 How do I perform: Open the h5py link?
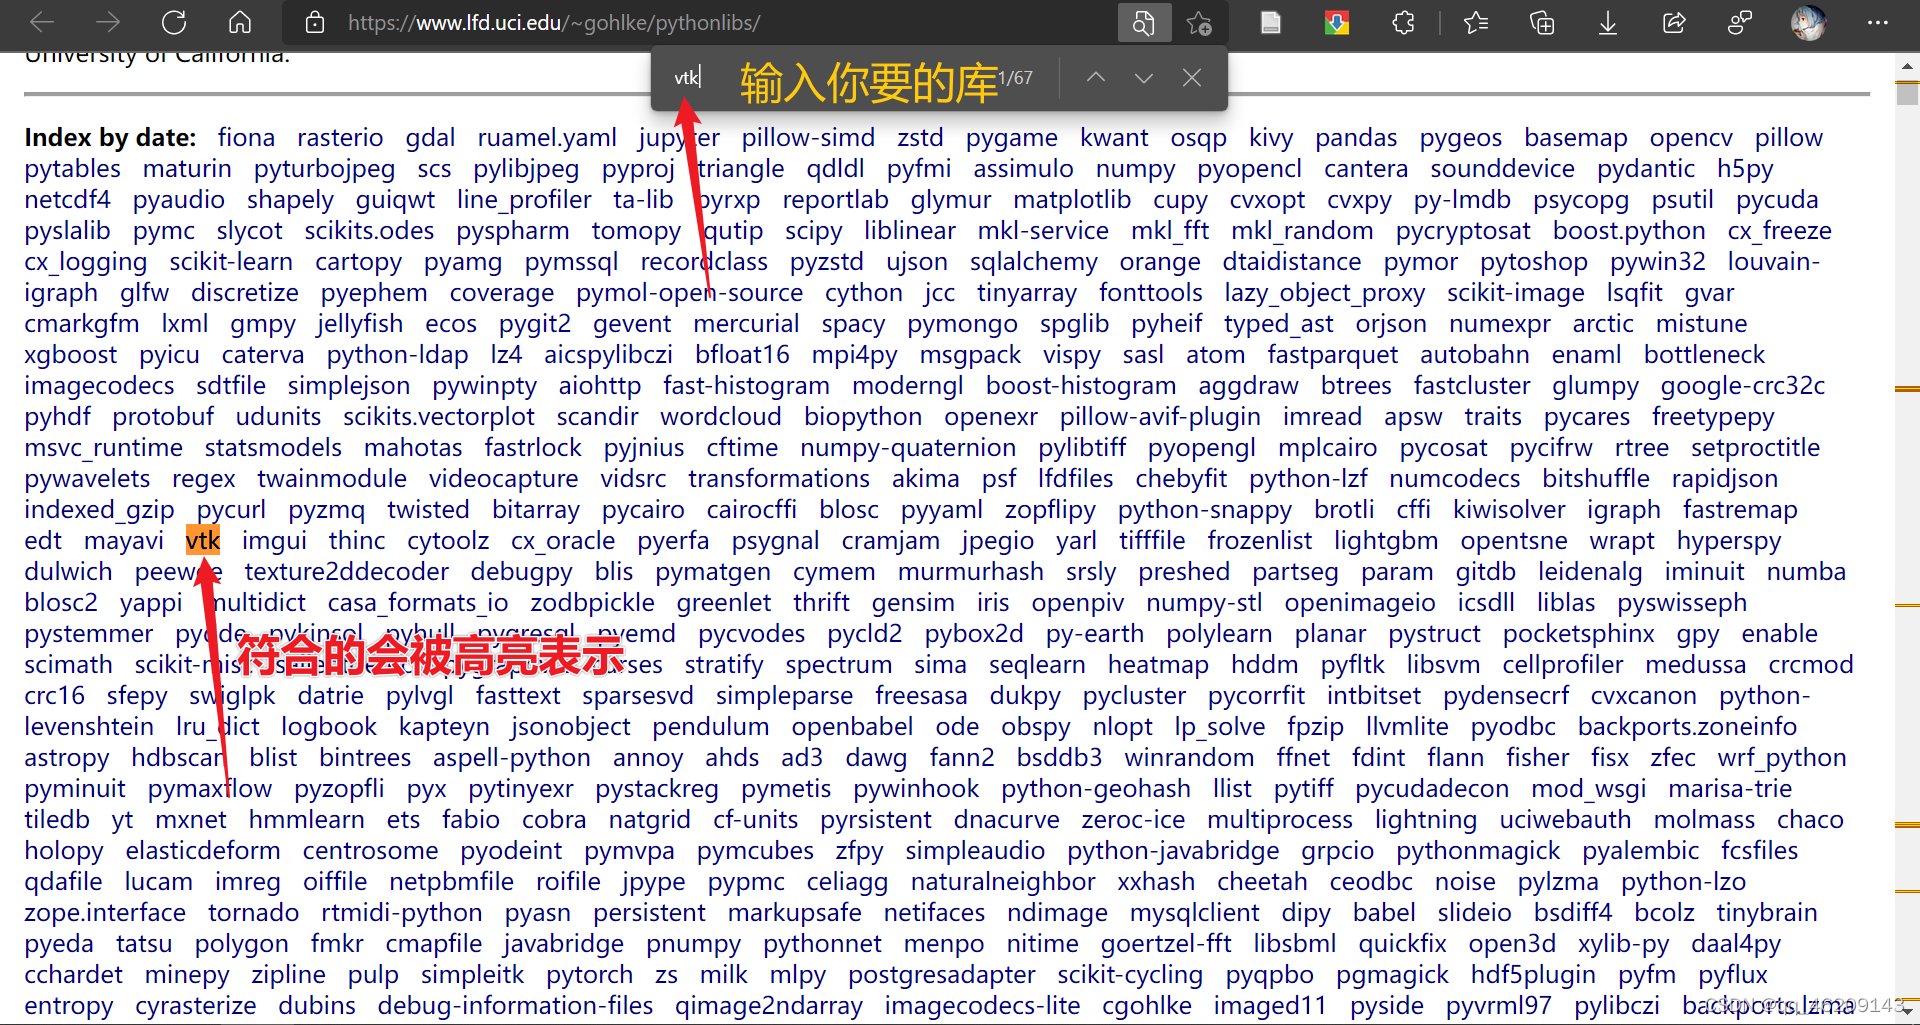click(1745, 169)
